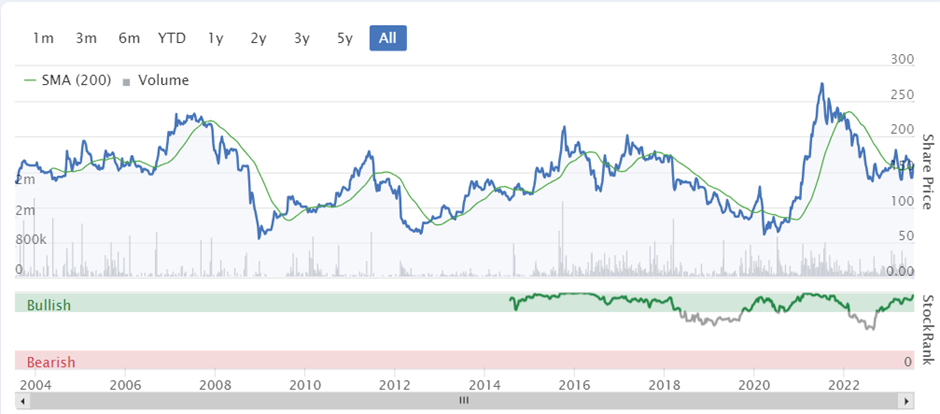Click the scrollbar left arrow

pos(22,400)
